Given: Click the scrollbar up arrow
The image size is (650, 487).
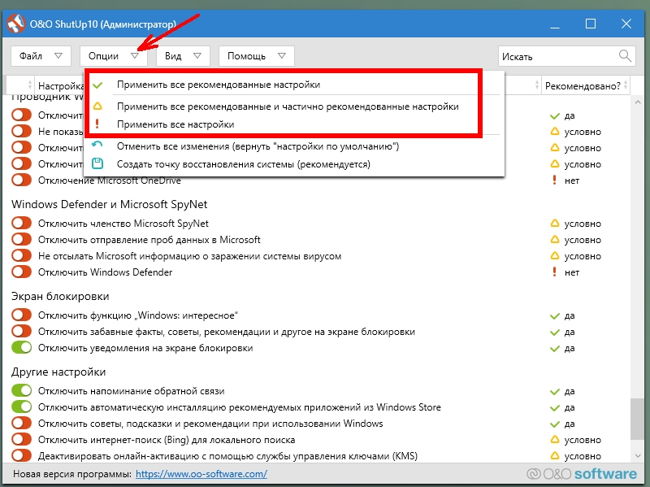Looking at the screenshot, I should (x=637, y=102).
